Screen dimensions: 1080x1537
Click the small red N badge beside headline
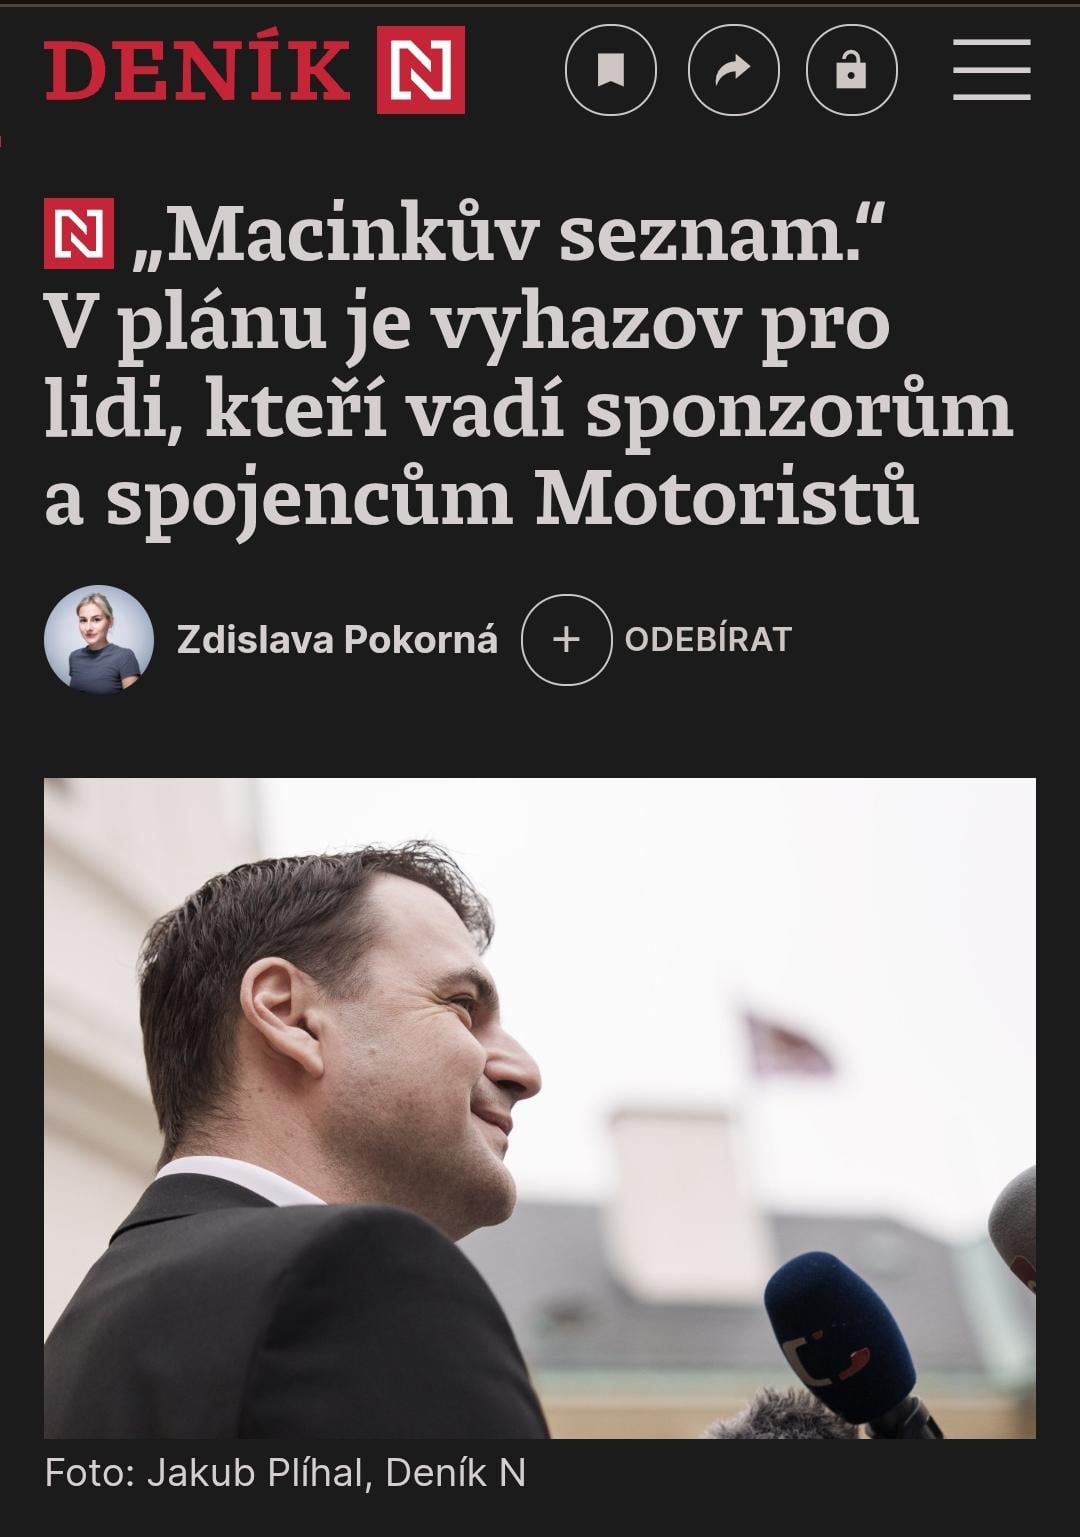pyautogui.click(x=79, y=233)
